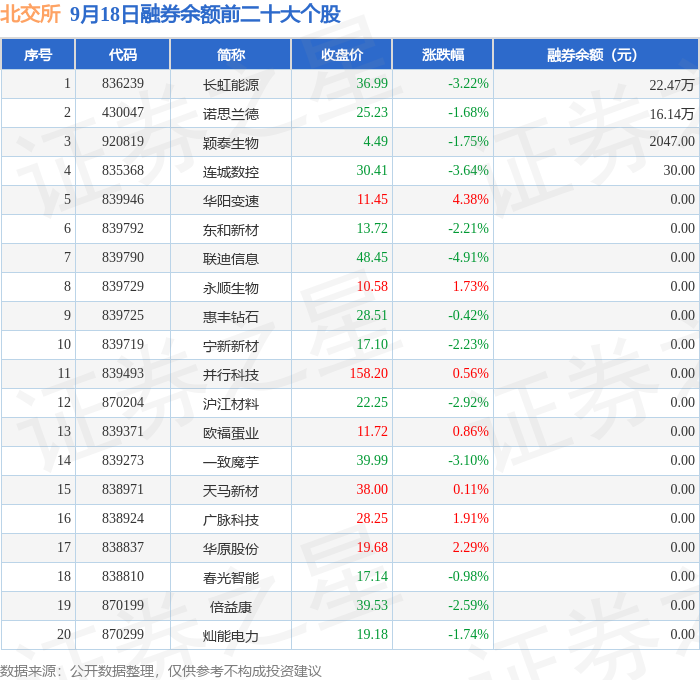The width and height of the screenshot is (700, 680).
Task: Select stock code 430047
Action: coord(123,113)
